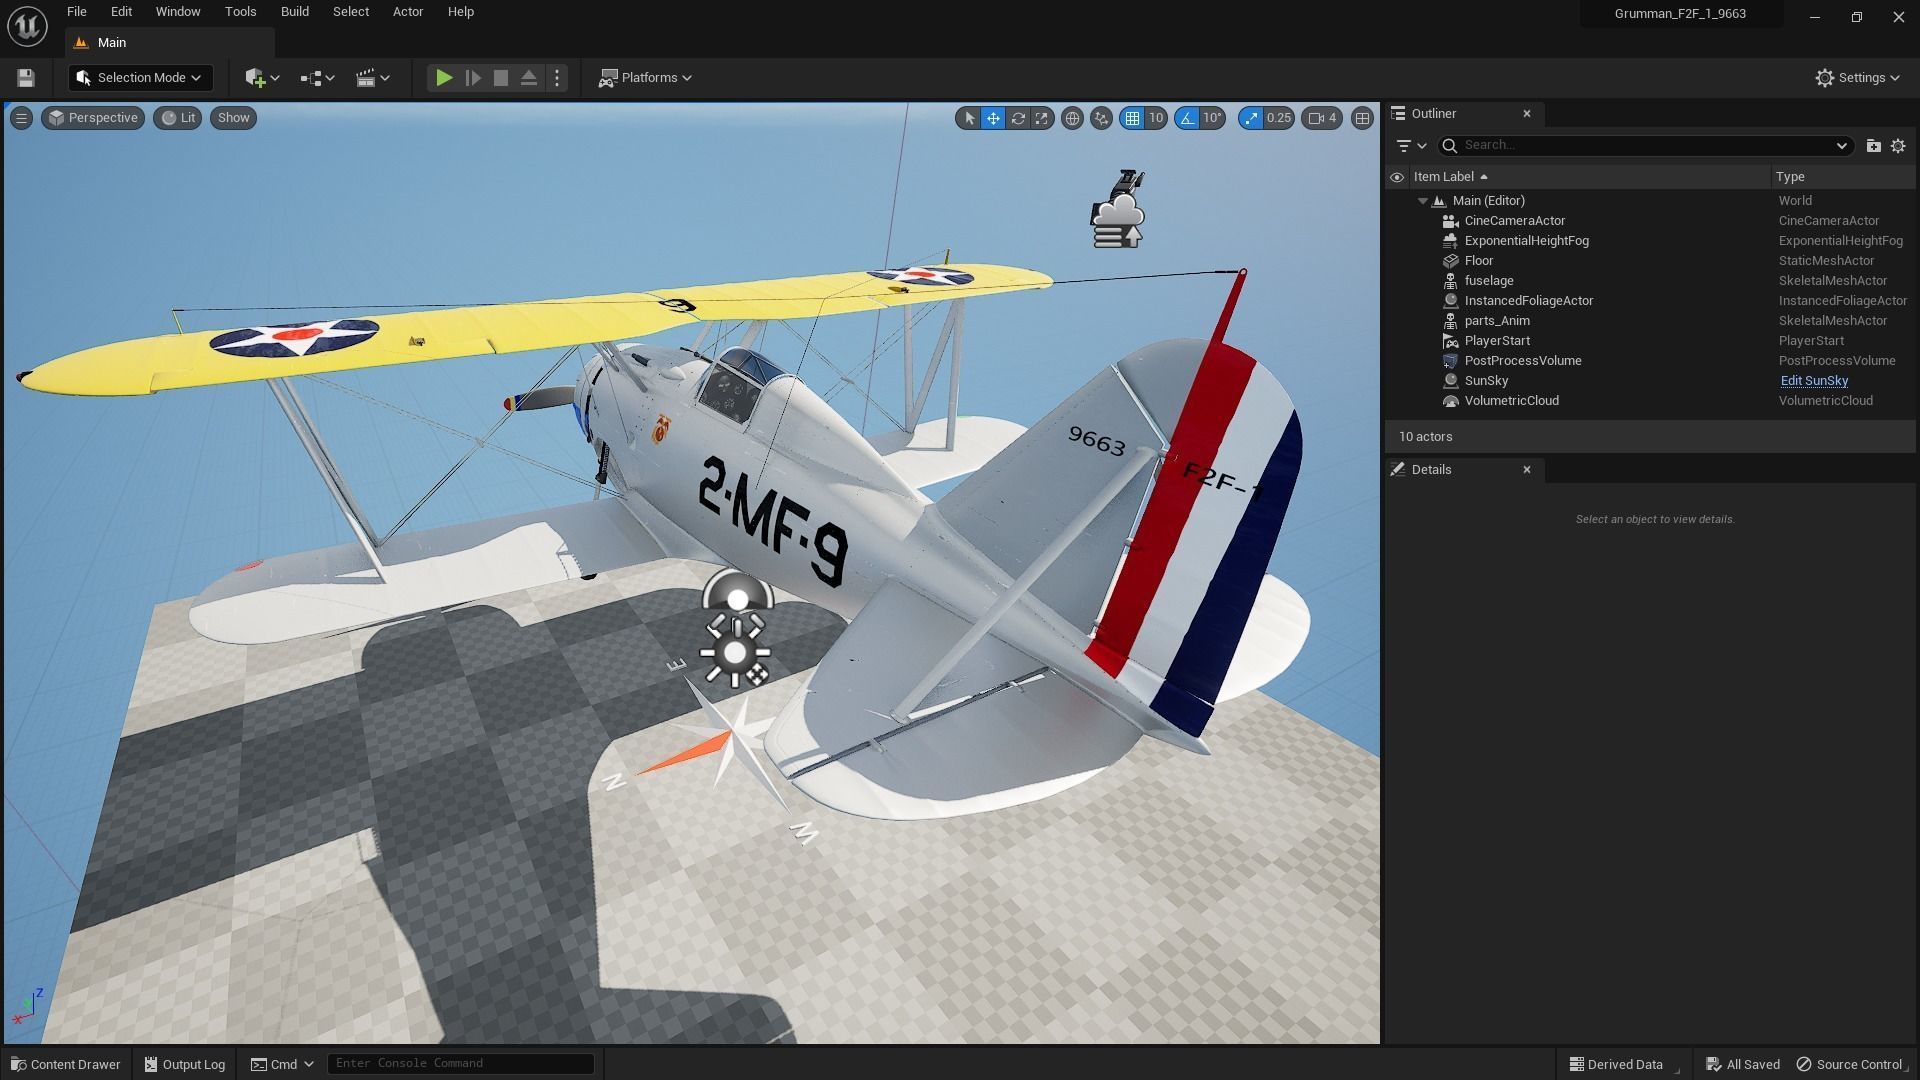Close the Outliner panel tab
The image size is (1920, 1080).
click(x=1527, y=114)
